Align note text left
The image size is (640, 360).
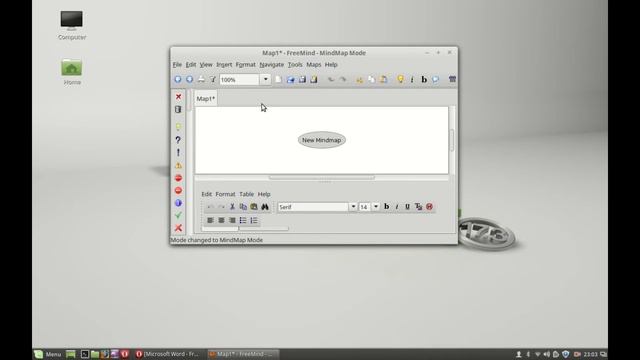click(210, 220)
